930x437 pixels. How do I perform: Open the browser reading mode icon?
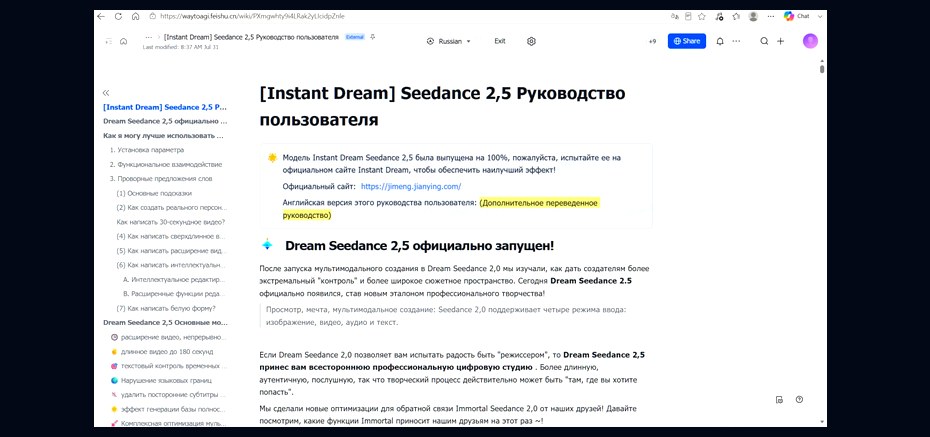(x=688, y=17)
